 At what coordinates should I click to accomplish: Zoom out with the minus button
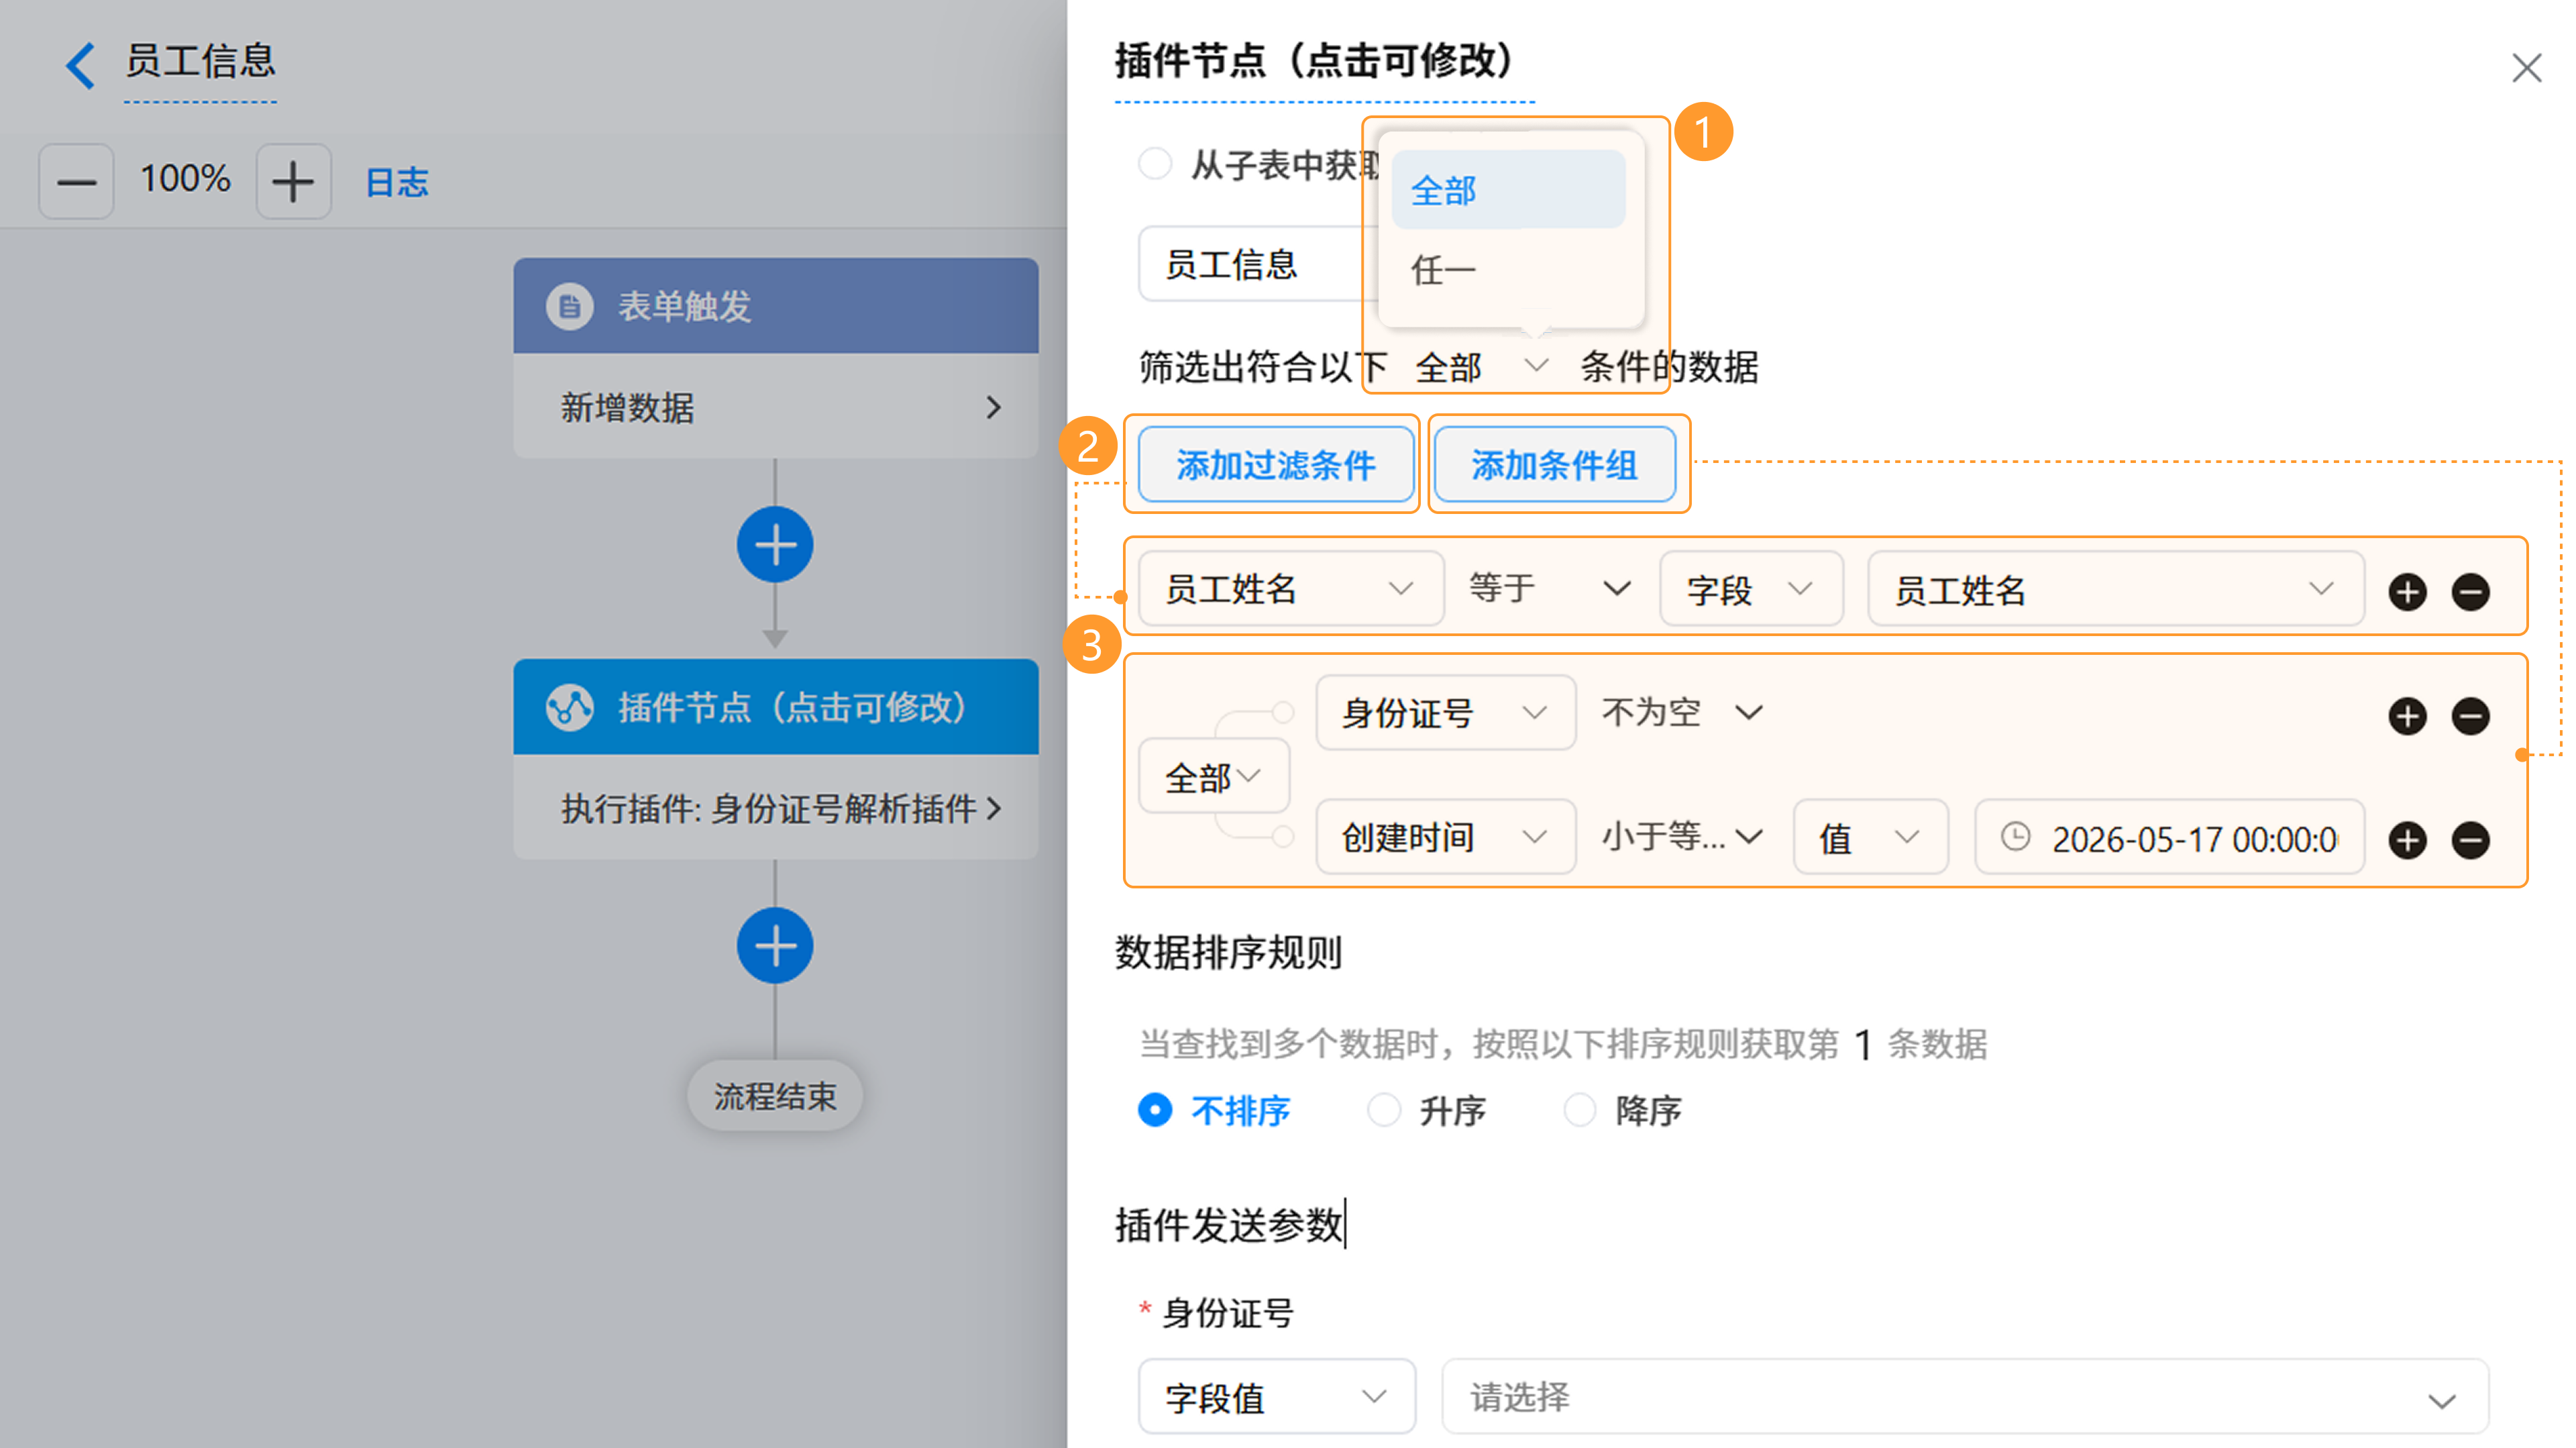coord(76,181)
